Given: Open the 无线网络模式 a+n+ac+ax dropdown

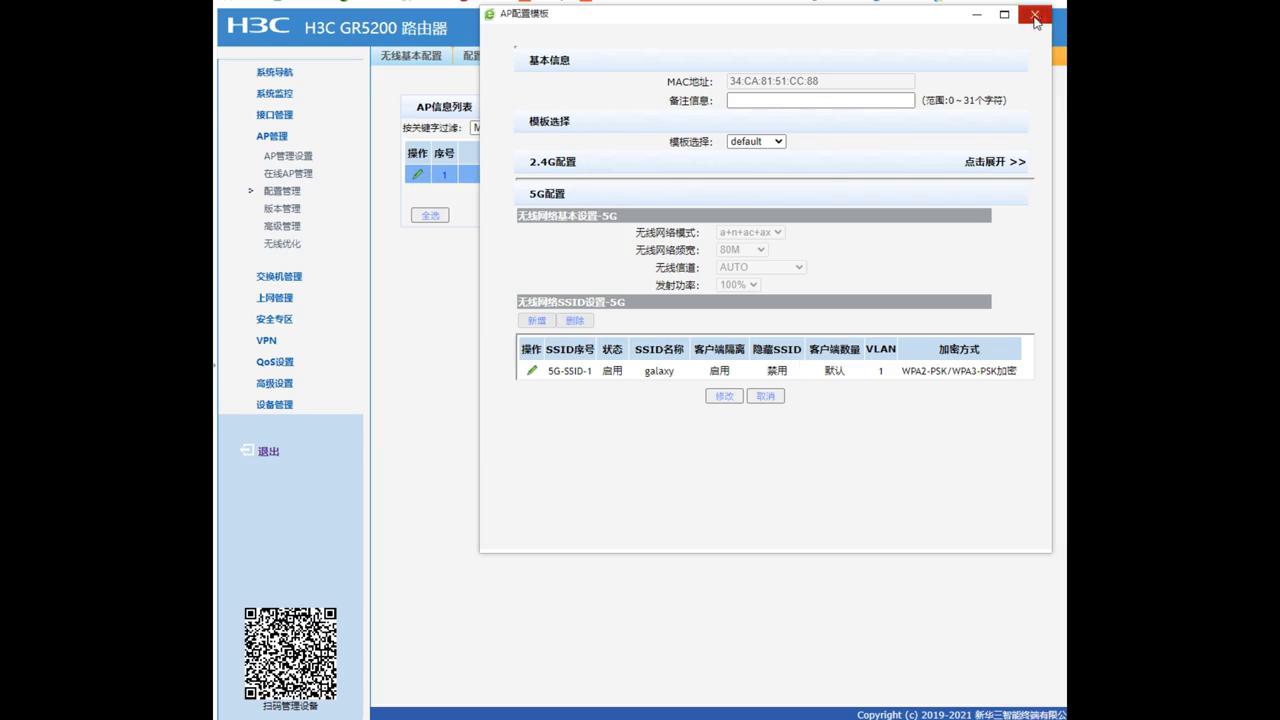Looking at the screenshot, I should click(750, 232).
